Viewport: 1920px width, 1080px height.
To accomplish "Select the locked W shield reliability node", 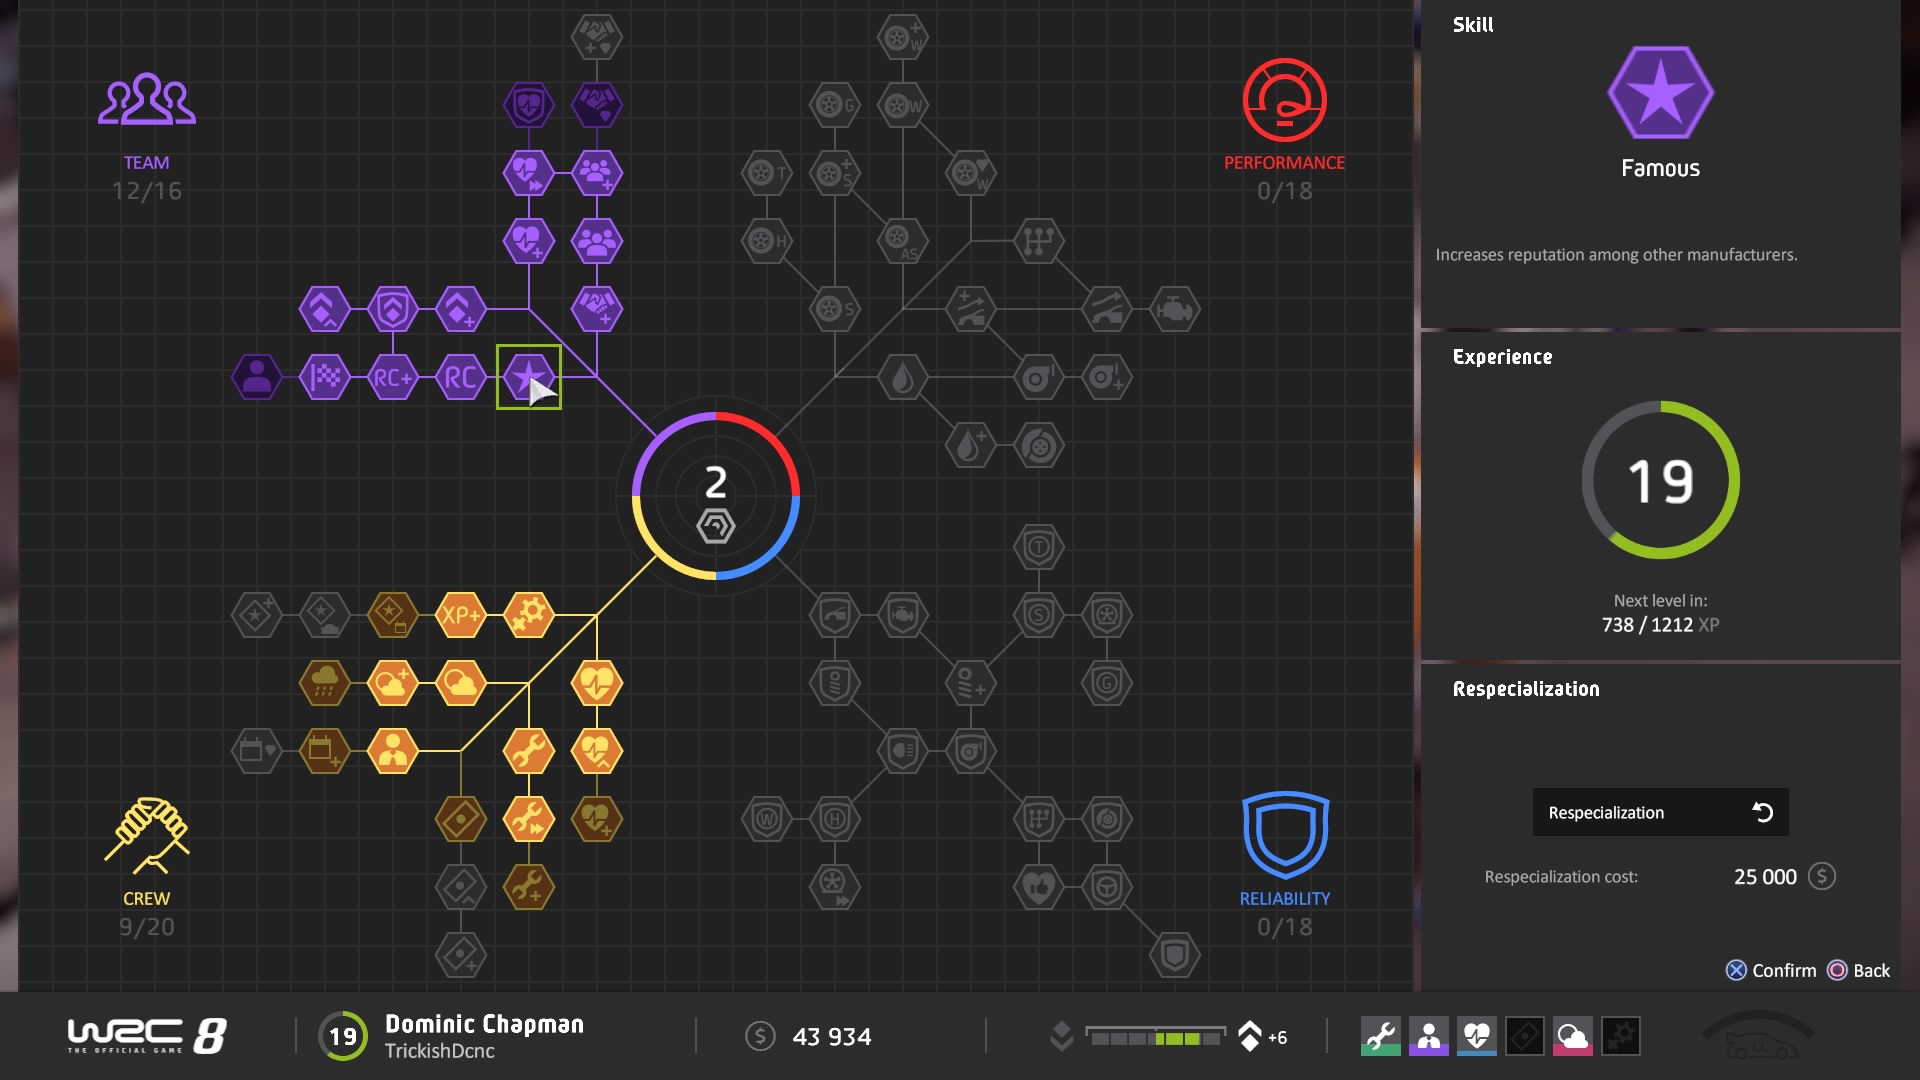I will click(766, 819).
